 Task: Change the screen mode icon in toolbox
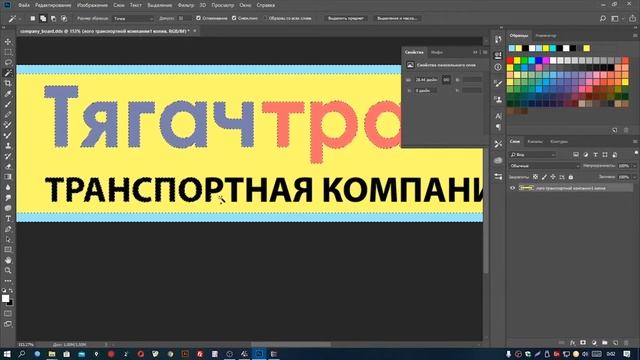(8, 324)
